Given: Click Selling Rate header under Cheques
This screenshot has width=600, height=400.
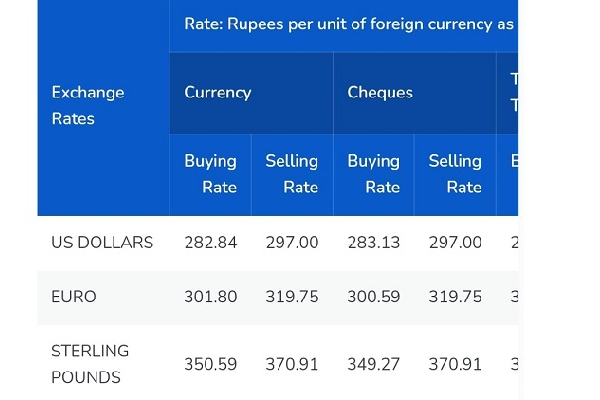Looking at the screenshot, I should [455, 175].
